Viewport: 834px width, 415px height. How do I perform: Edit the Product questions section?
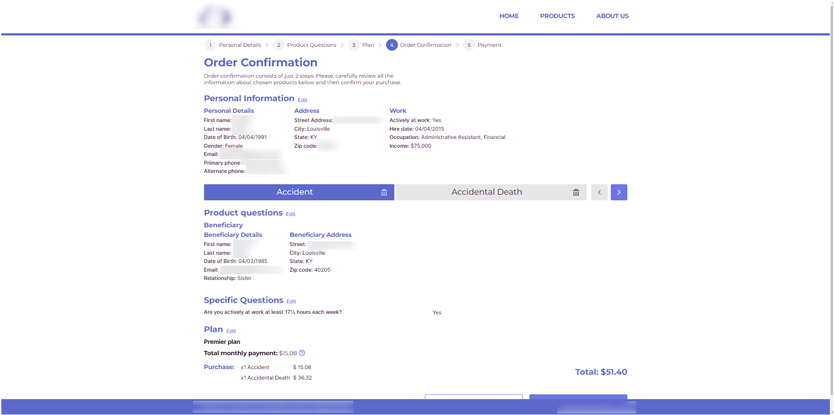point(291,214)
